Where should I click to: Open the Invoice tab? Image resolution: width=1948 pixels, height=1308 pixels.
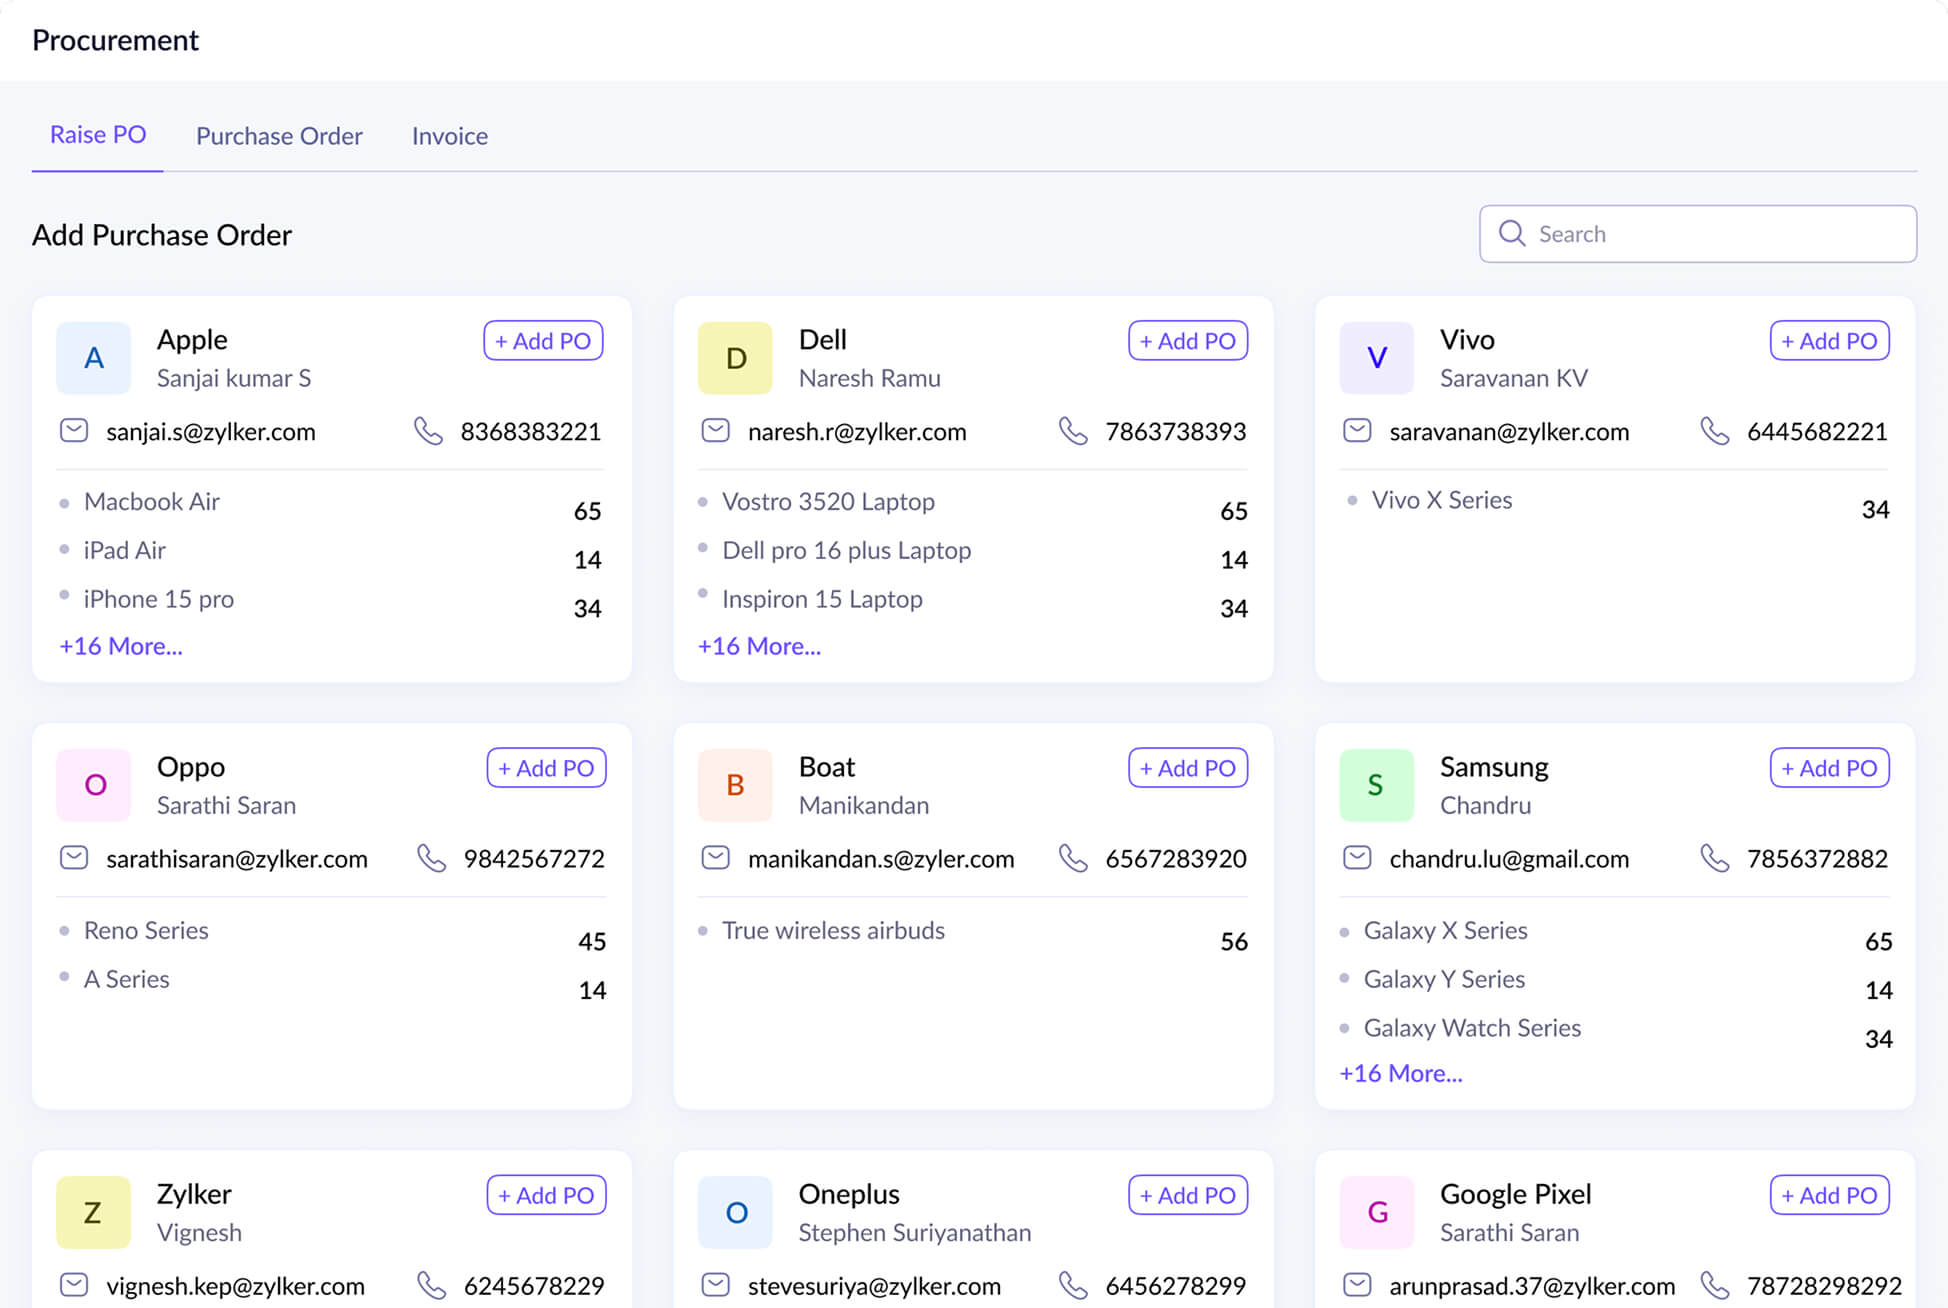(450, 136)
